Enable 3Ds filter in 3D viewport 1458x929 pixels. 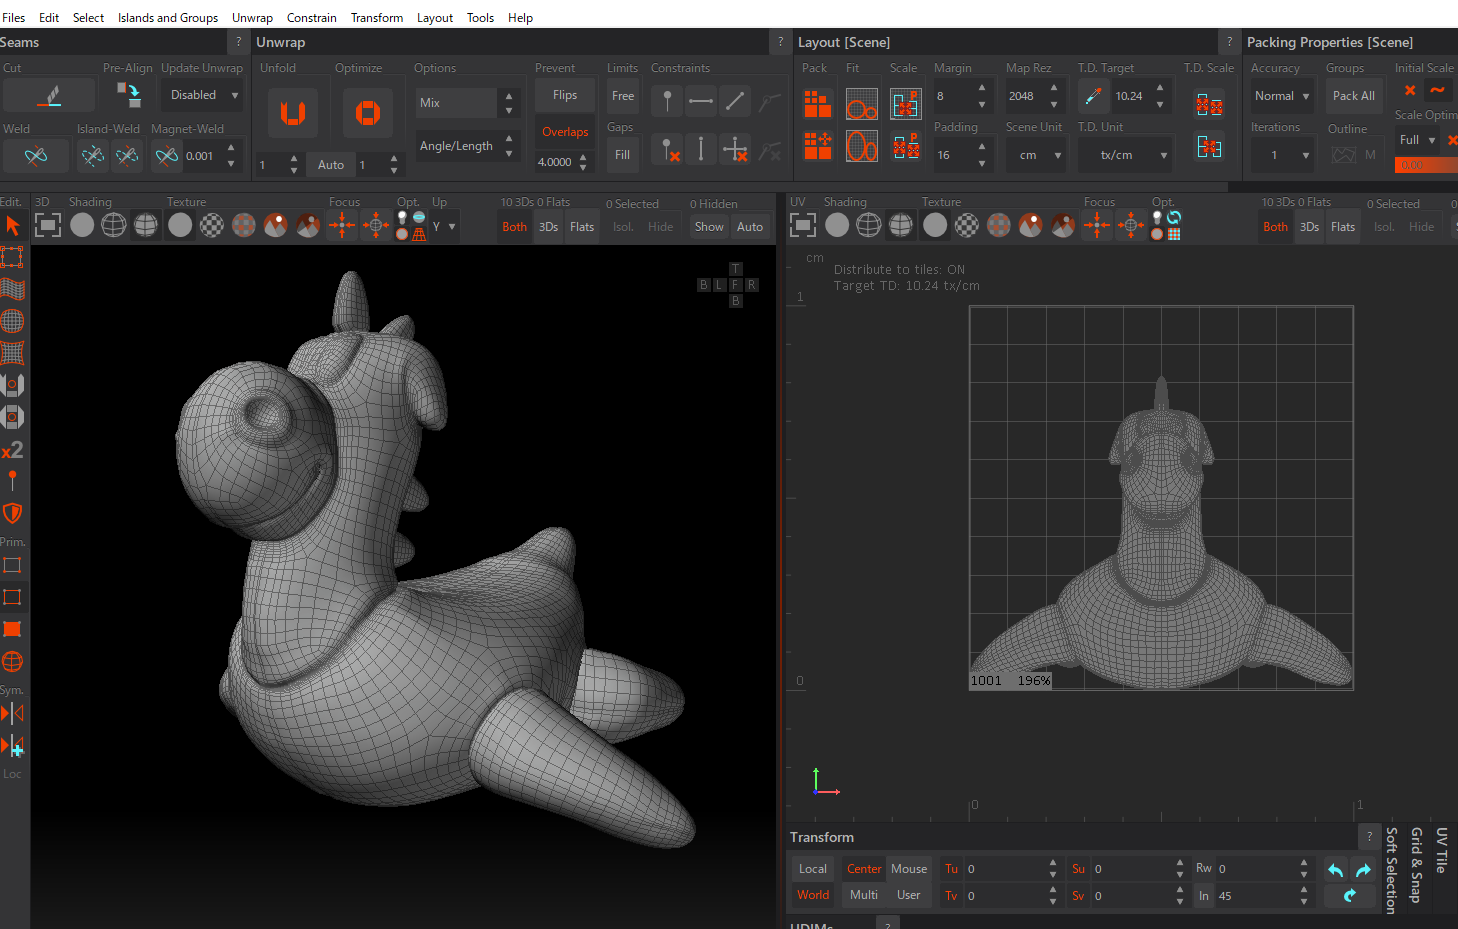pos(548,227)
